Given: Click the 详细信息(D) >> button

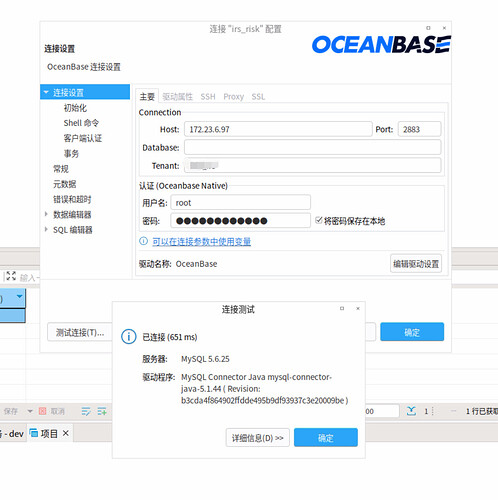Looking at the screenshot, I should [x=258, y=438].
